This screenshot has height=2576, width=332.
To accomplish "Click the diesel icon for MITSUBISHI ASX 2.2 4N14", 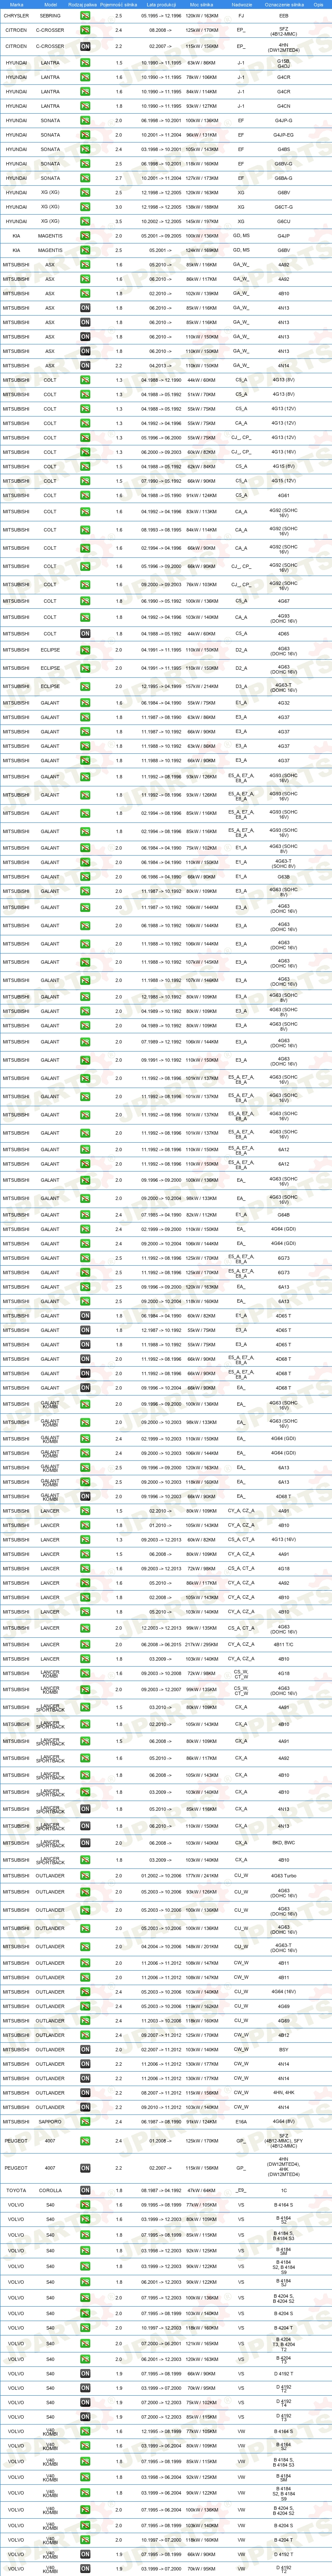I will [x=85, y=366].
